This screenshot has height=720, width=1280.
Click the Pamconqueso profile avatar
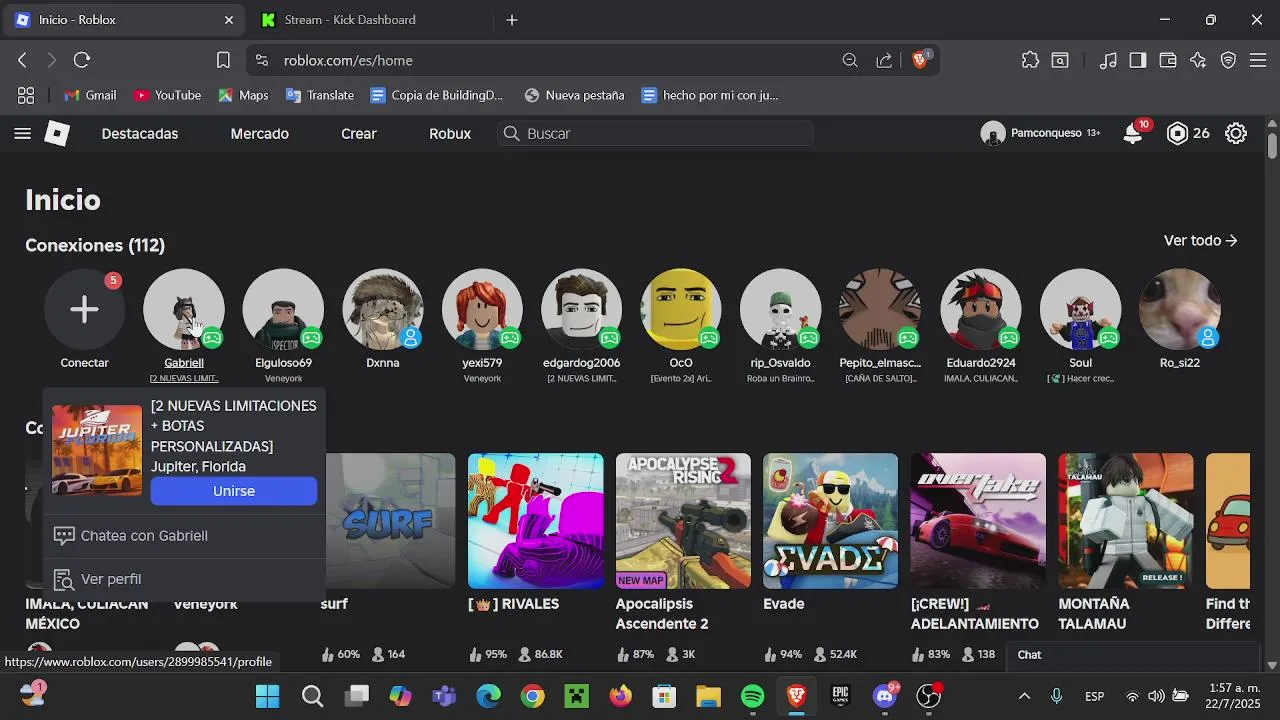pyautogui.click(x=993, y=133)
